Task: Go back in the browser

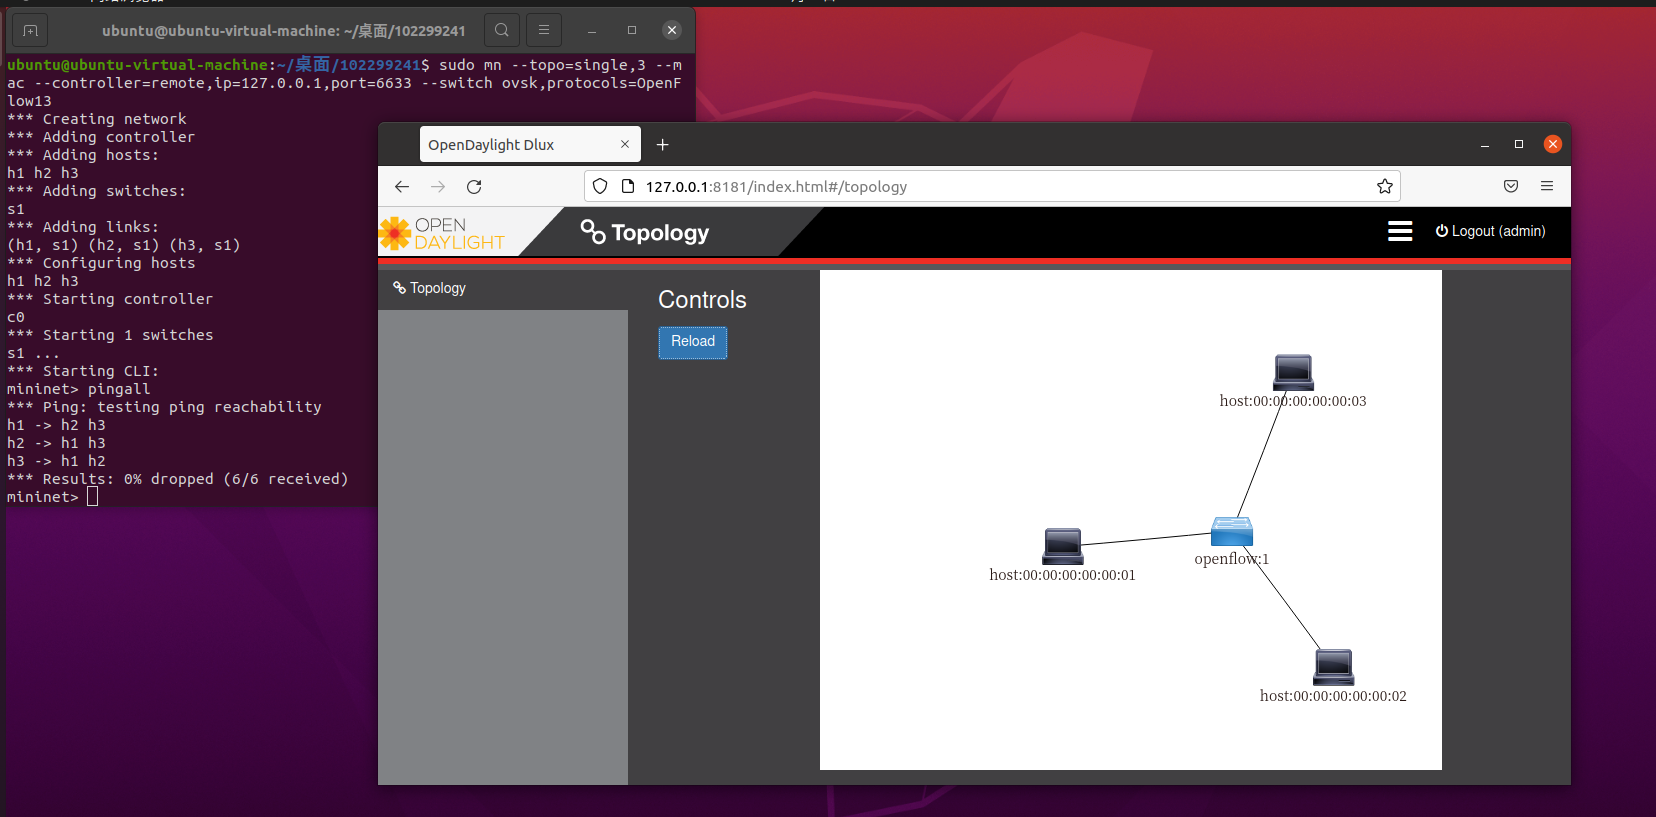Action: pyautogui.click(x=402, y=186)
